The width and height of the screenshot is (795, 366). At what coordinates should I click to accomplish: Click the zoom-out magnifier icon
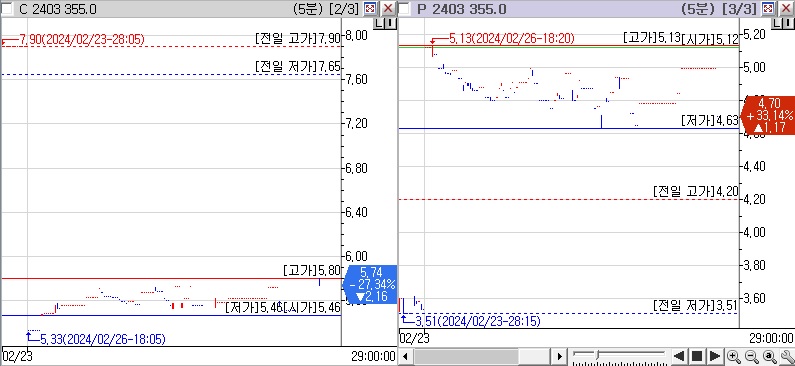pos(751,356)
